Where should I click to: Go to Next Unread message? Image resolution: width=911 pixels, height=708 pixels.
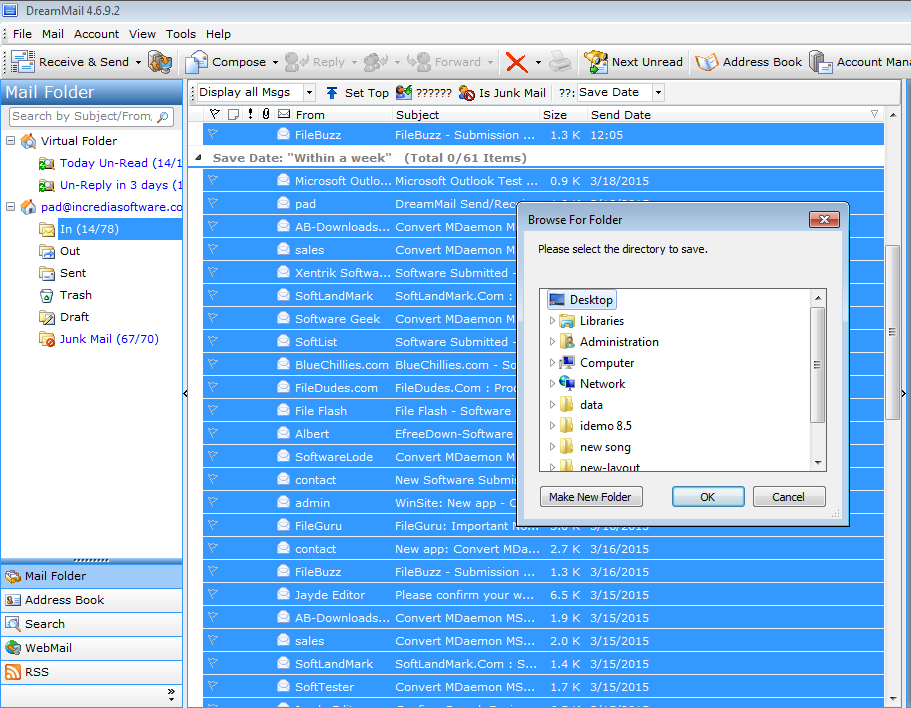pos(633,62)
